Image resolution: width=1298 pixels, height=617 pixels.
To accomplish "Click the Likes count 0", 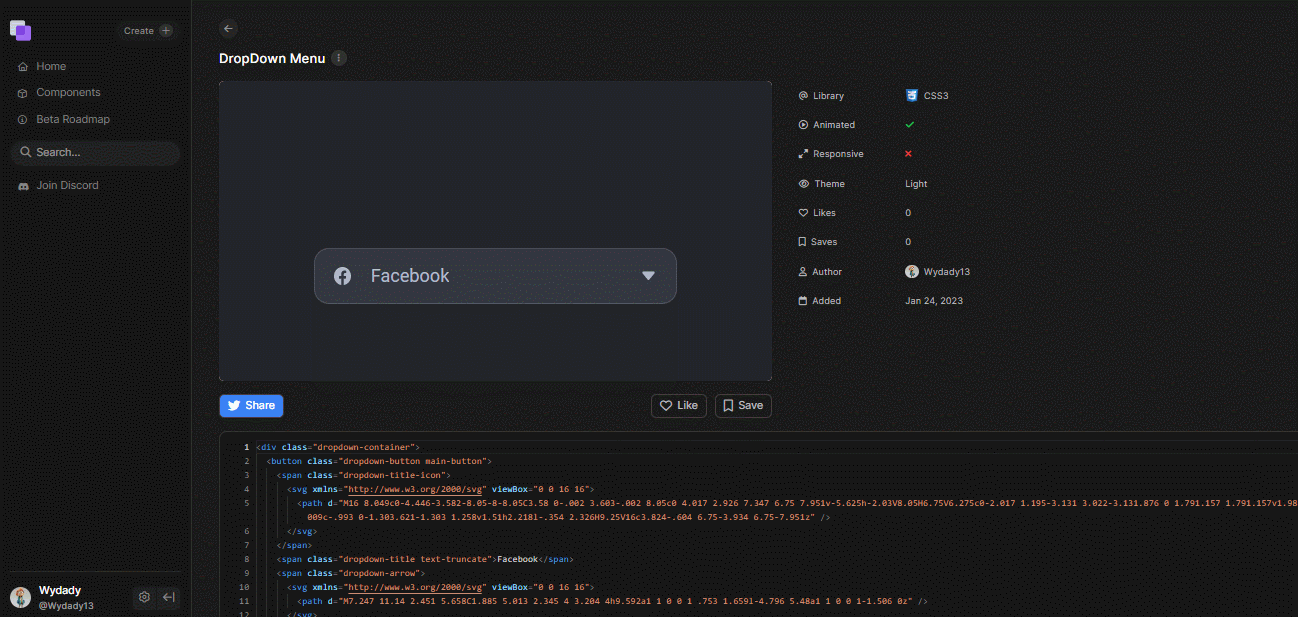I will [908, 213].
